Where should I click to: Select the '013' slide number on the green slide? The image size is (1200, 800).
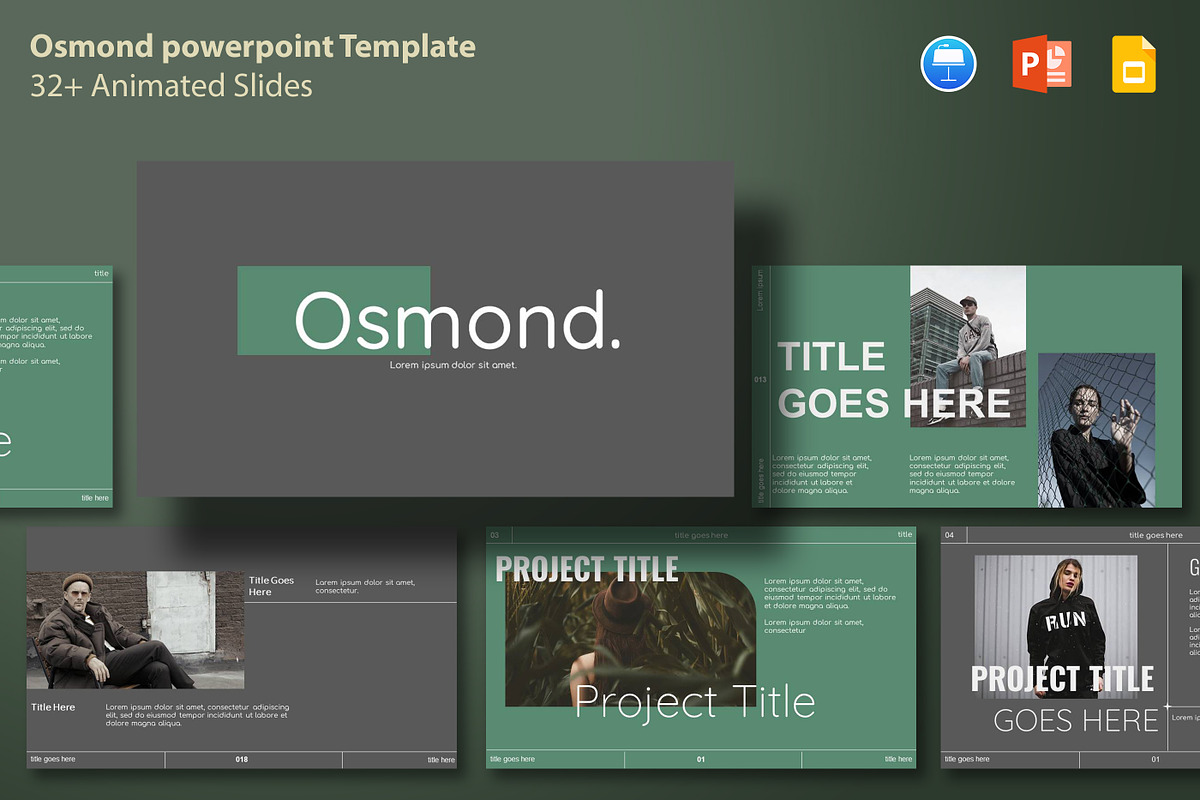click(761, 380)
